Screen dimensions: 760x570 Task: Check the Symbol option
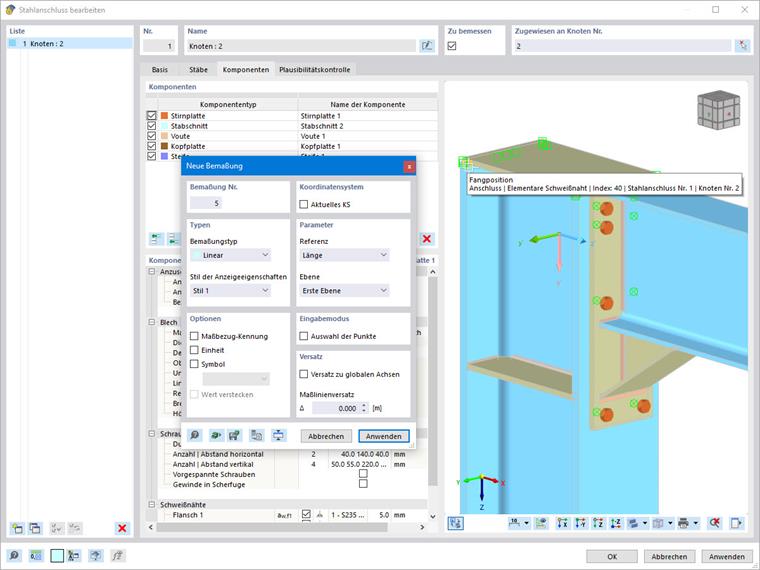pyautogui.click(x=194, y=364)
